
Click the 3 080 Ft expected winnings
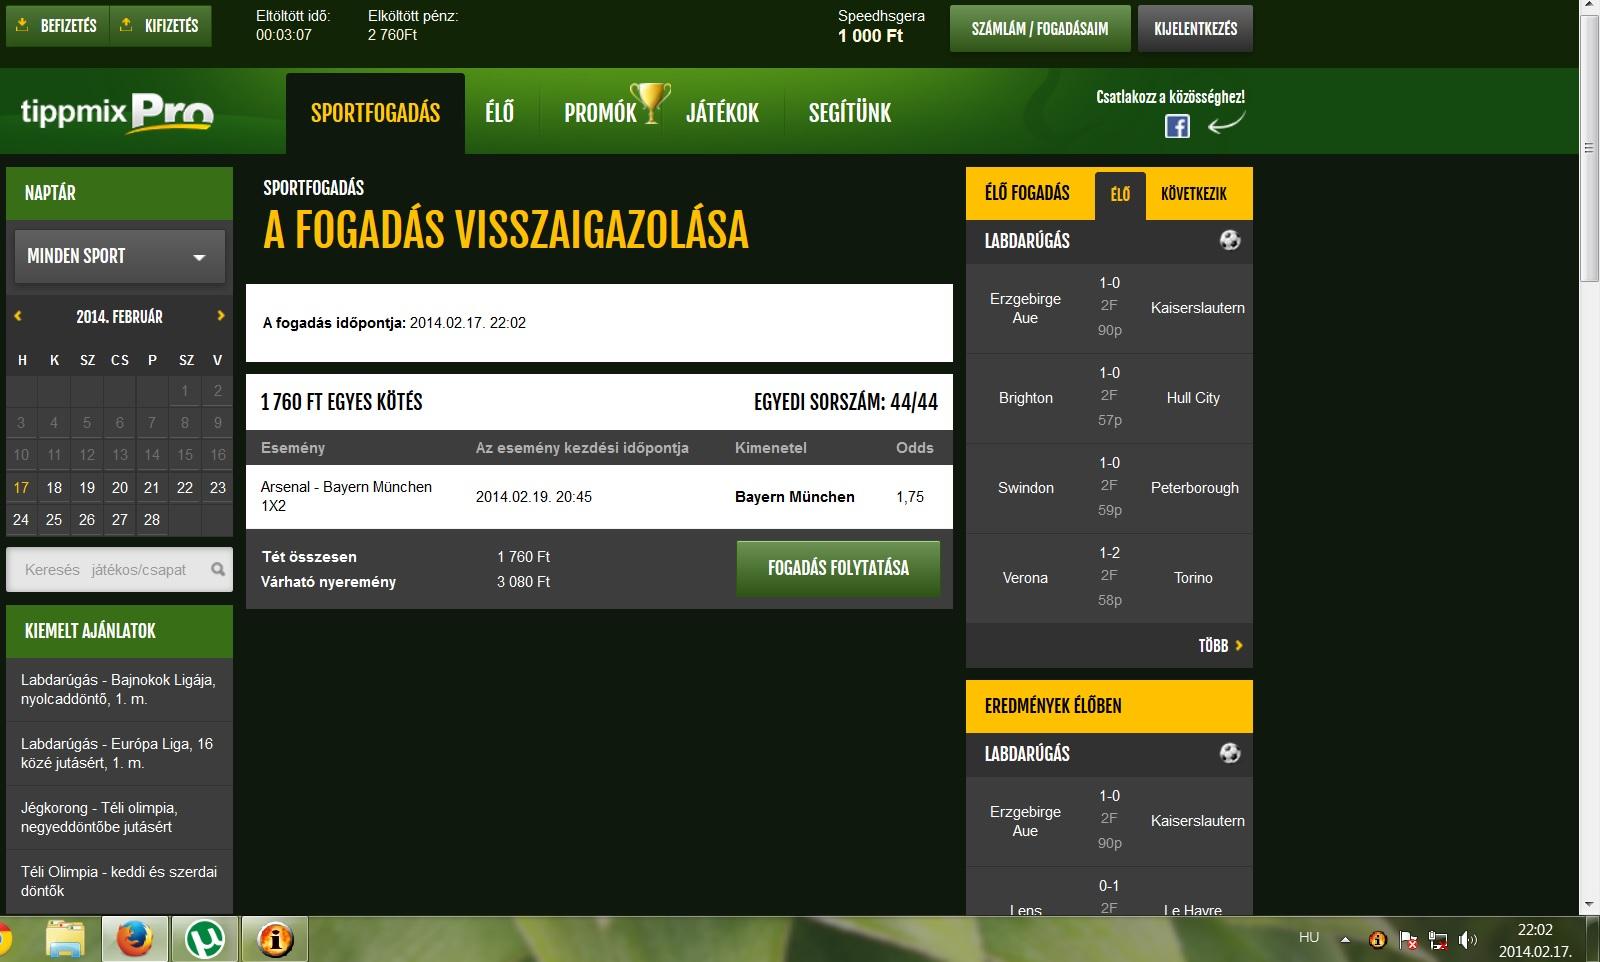click(523, 582)
